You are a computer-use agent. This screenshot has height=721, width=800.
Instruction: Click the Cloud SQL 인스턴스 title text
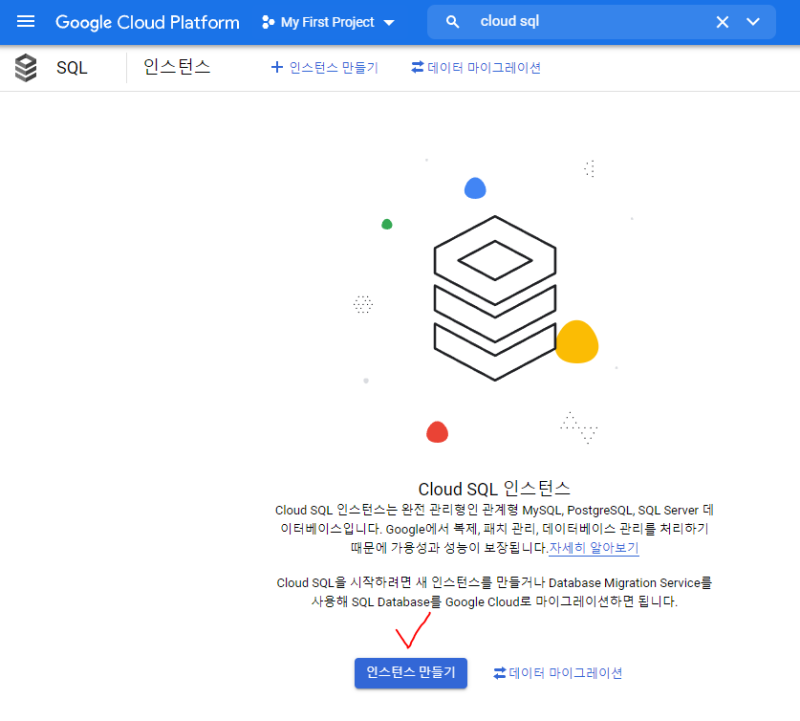[x=494, y=489]
